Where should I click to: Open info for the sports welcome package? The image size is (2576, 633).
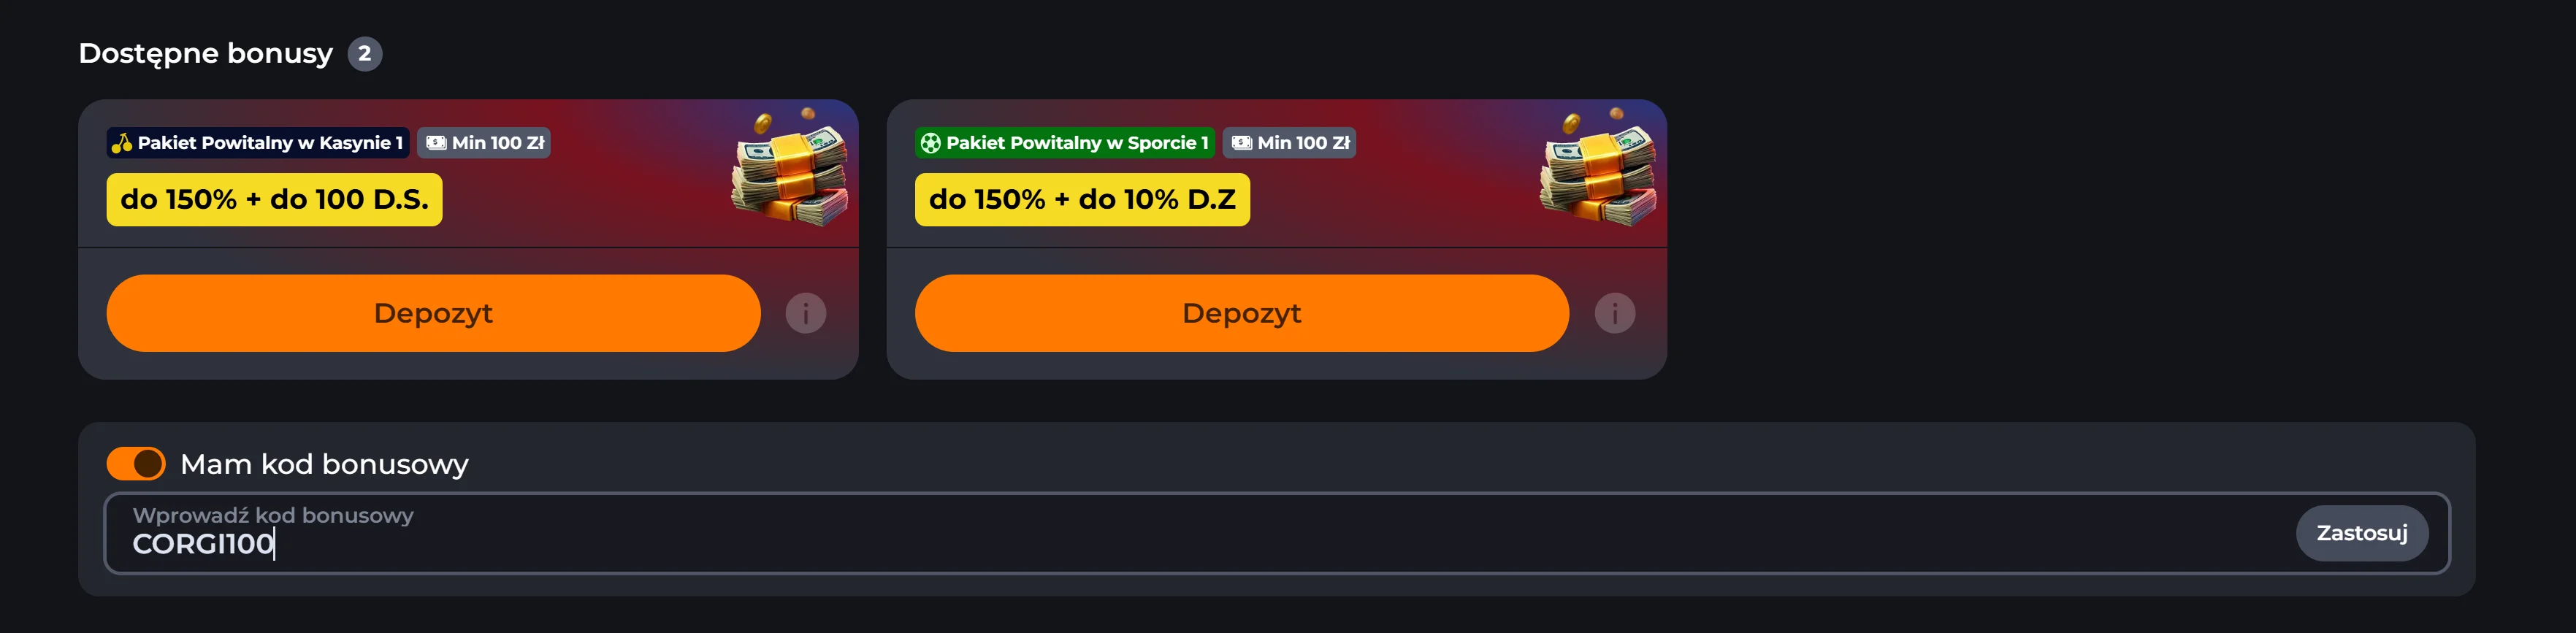point(1614,313)
